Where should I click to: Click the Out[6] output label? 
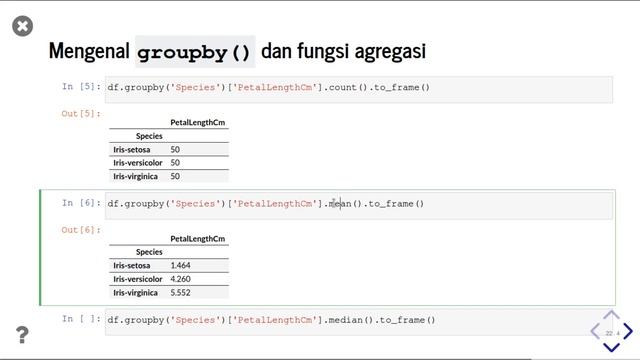[x=81, y=230]
